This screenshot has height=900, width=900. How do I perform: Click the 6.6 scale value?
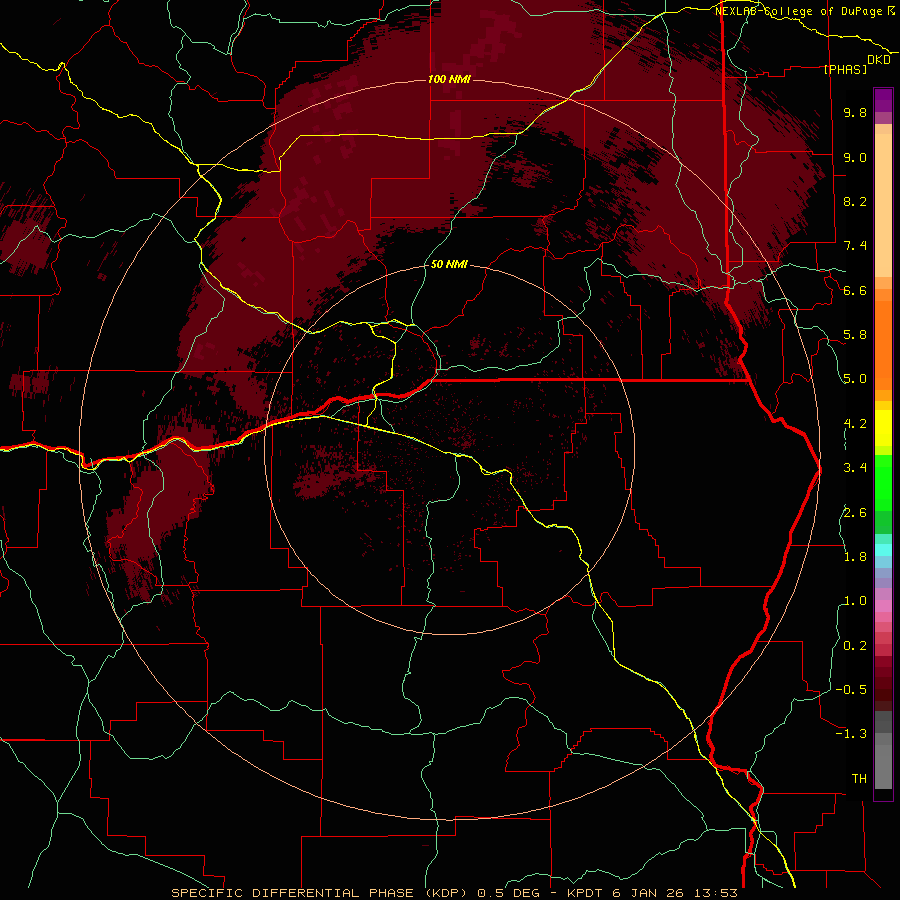[855, 290]
